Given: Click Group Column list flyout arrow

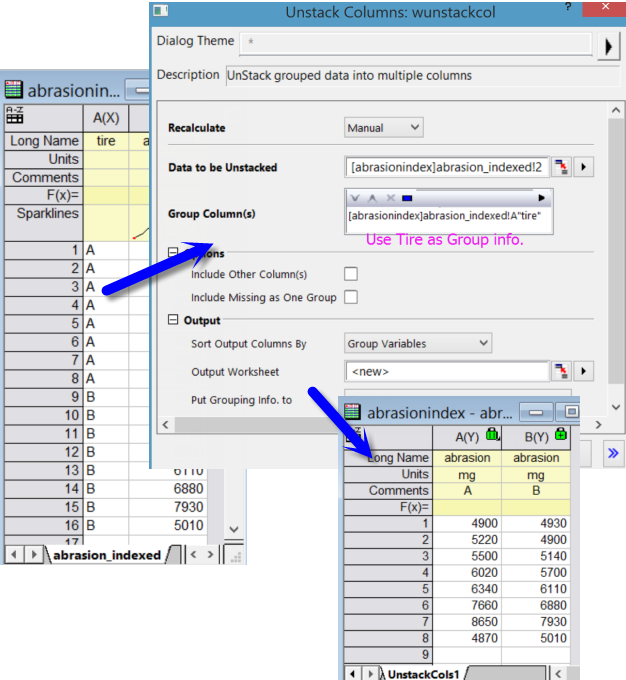Looking at the screenshot, I should 542,198.
